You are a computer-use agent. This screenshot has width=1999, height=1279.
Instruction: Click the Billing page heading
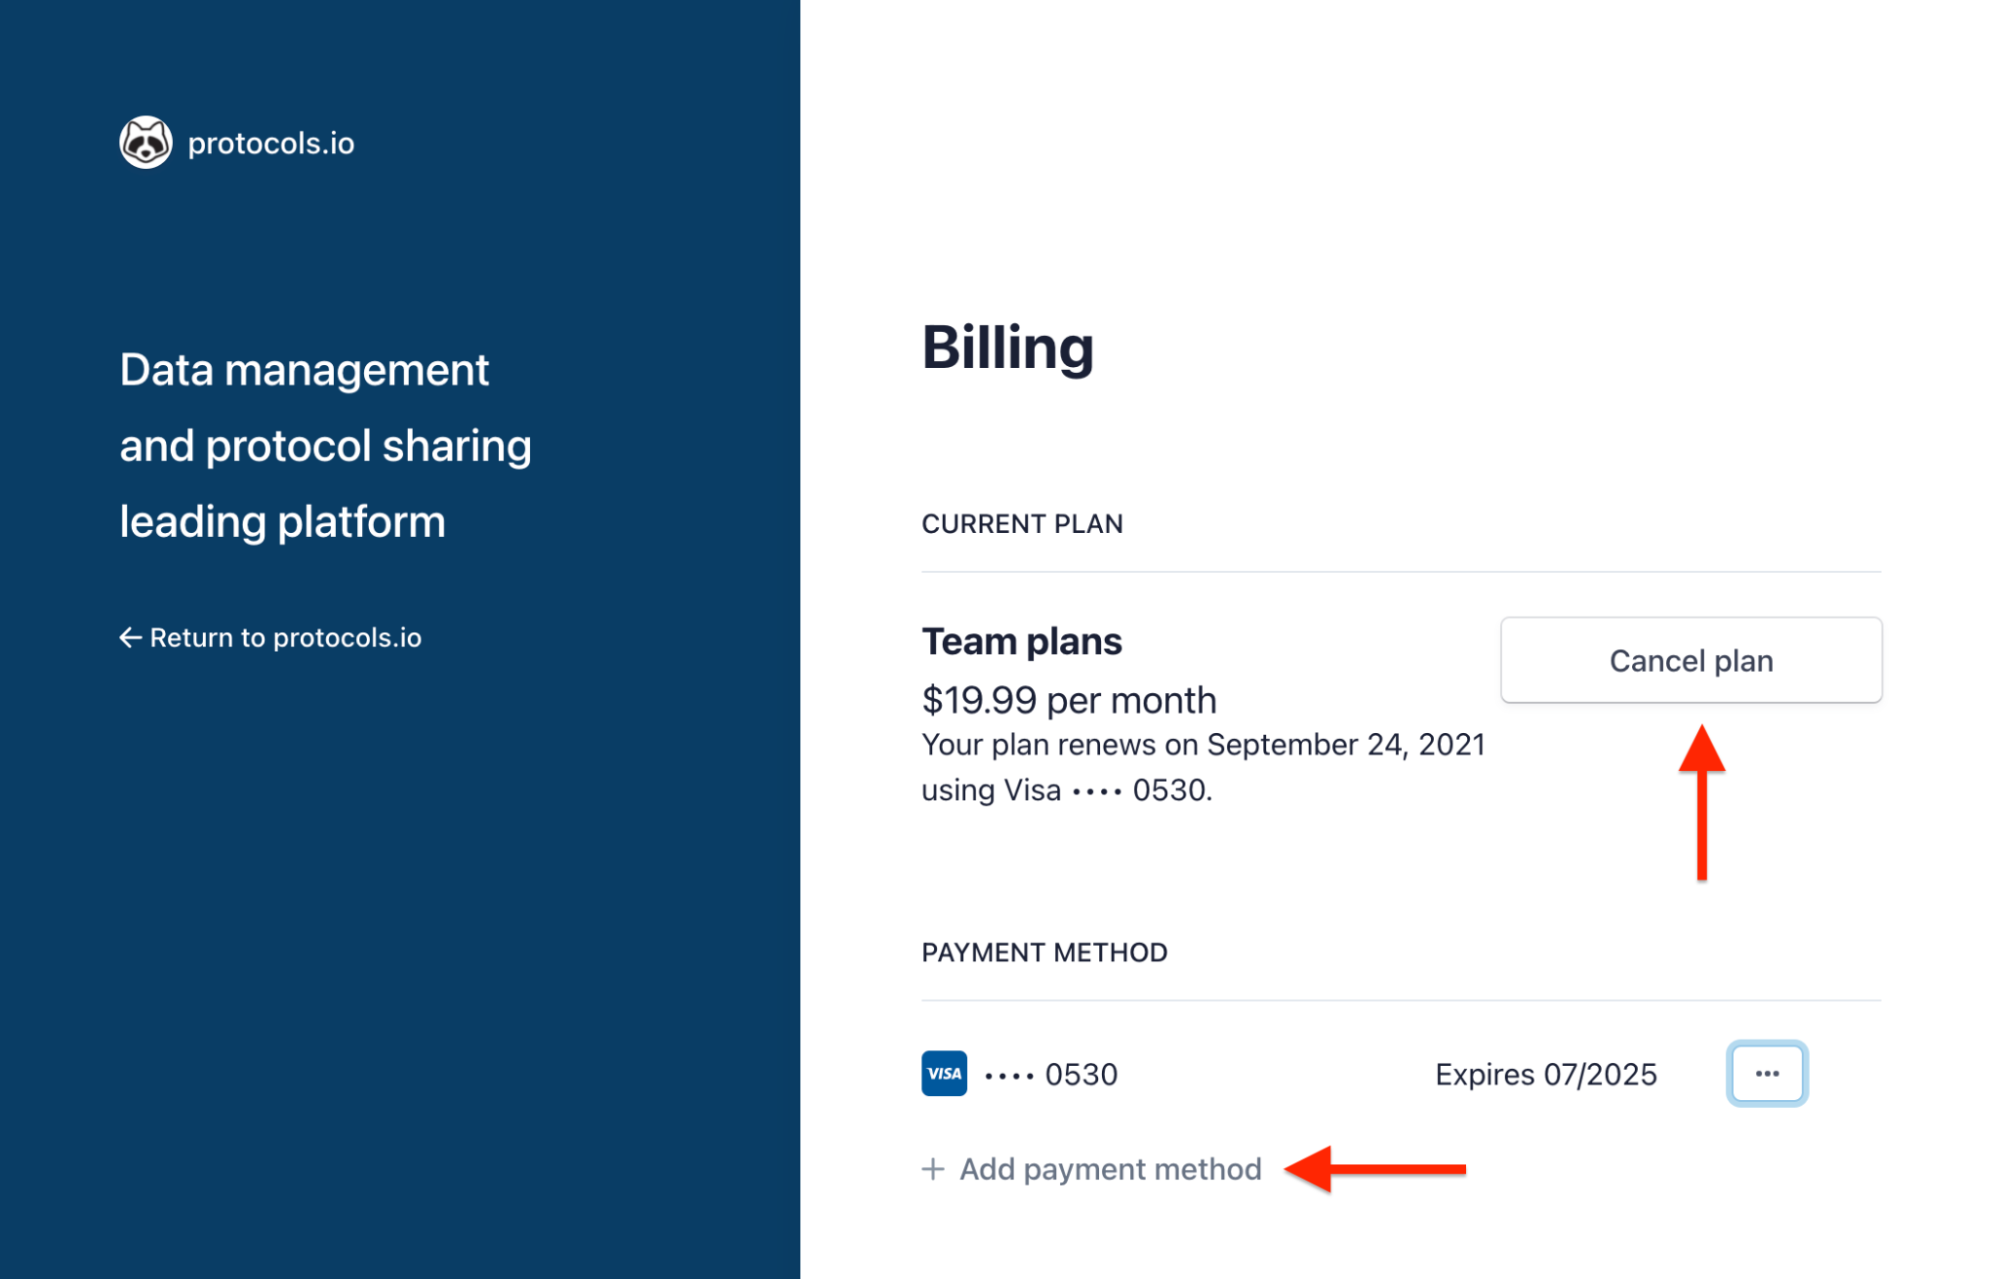pyautogui.click(x=1007, y=348)
